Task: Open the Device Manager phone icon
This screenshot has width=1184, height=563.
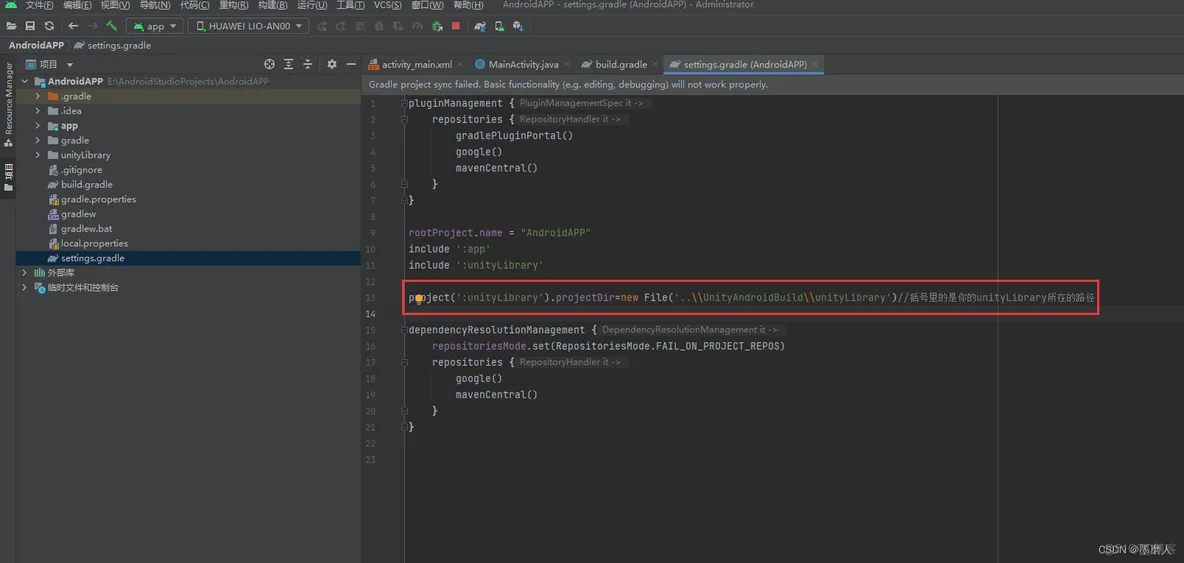Action: tap(499, 26)
